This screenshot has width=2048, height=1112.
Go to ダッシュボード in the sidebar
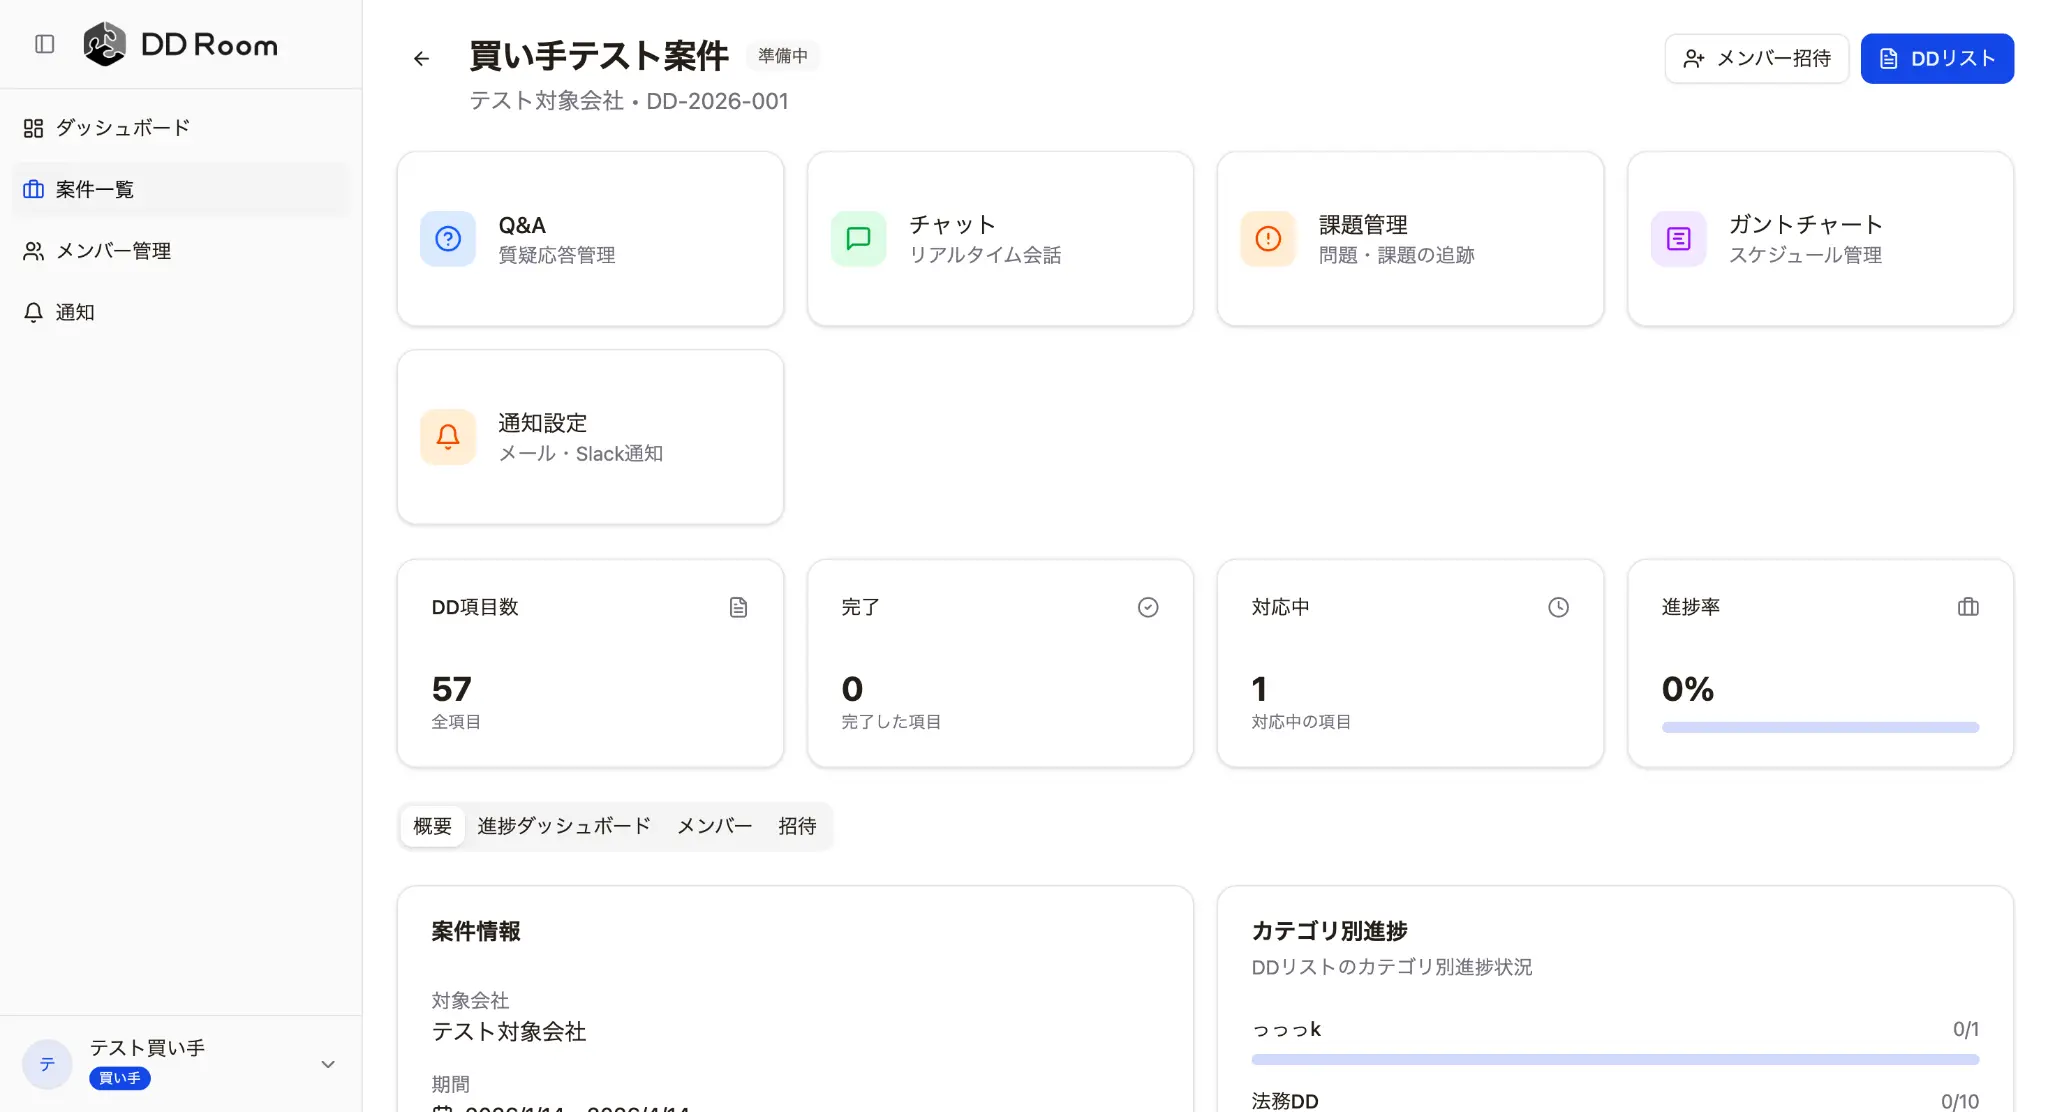122,128
